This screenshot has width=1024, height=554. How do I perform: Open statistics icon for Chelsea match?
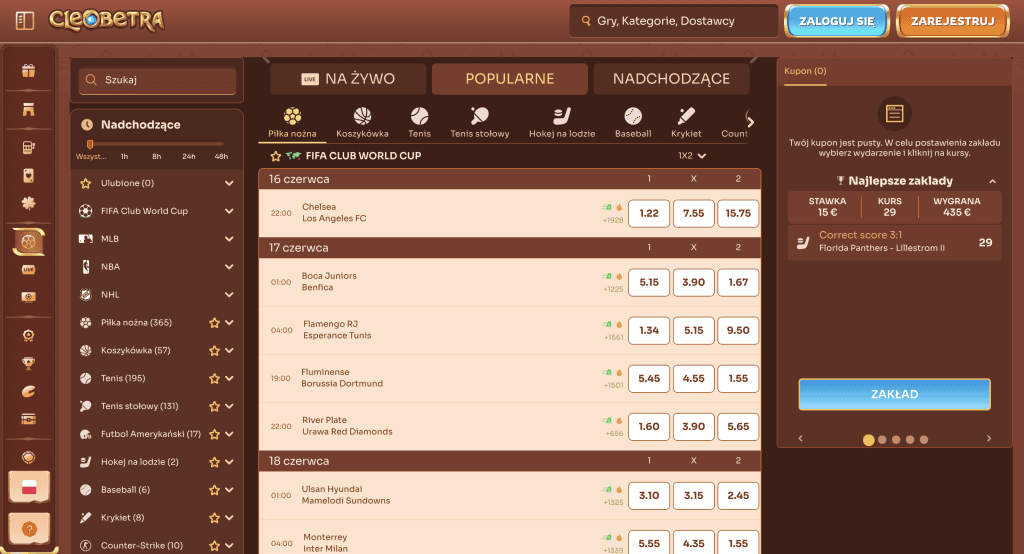[x=607, y=207]
